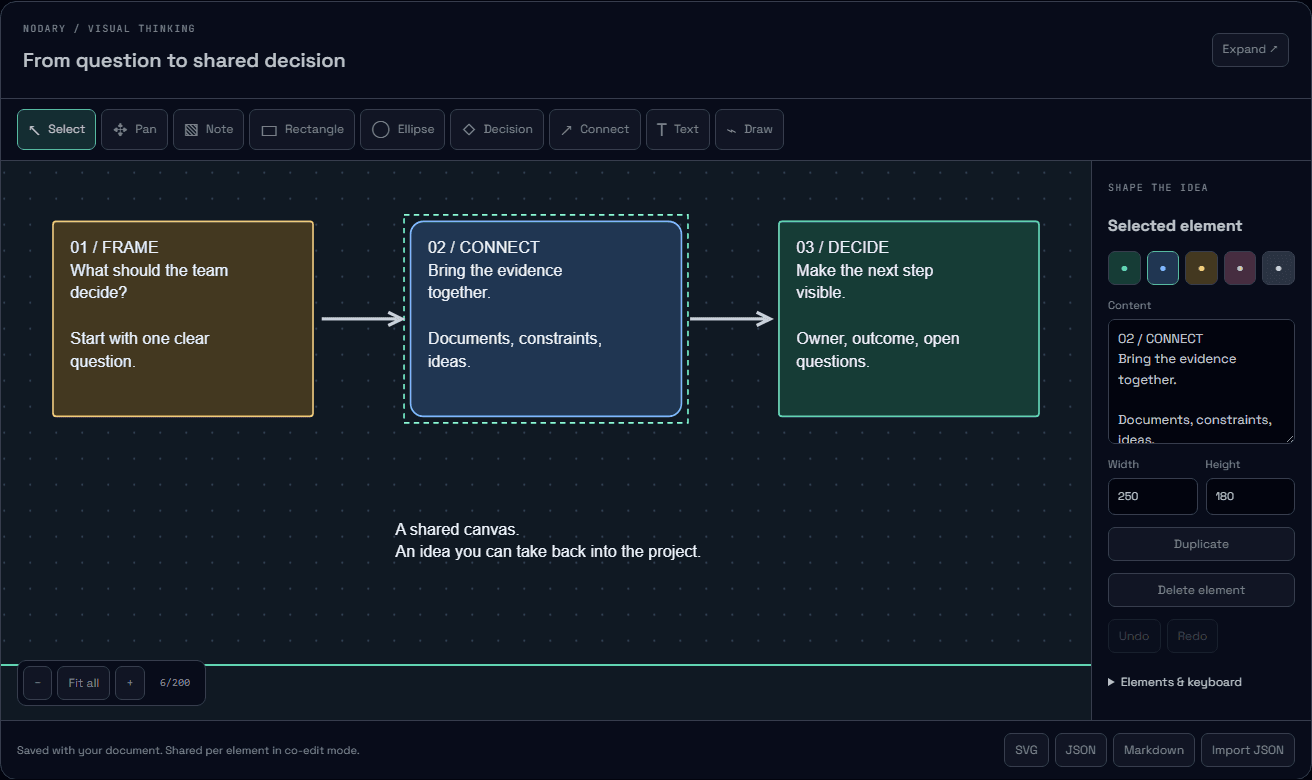Viewport: 1312px width, 780px height.
Task: Pick the Ellipse shape tool
Action: click(403, 129)
